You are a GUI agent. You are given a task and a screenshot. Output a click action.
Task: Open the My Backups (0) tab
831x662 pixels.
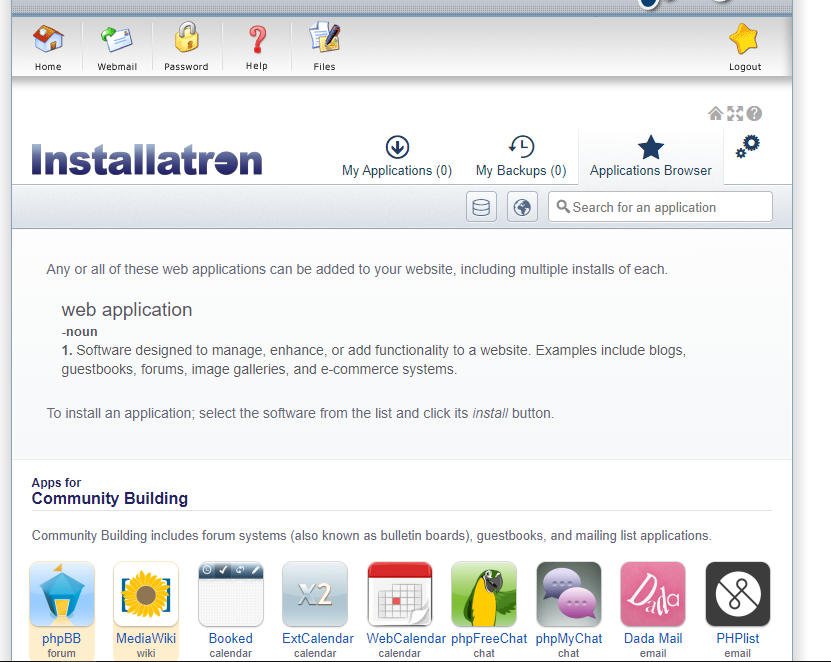click(x=521, y=156)
